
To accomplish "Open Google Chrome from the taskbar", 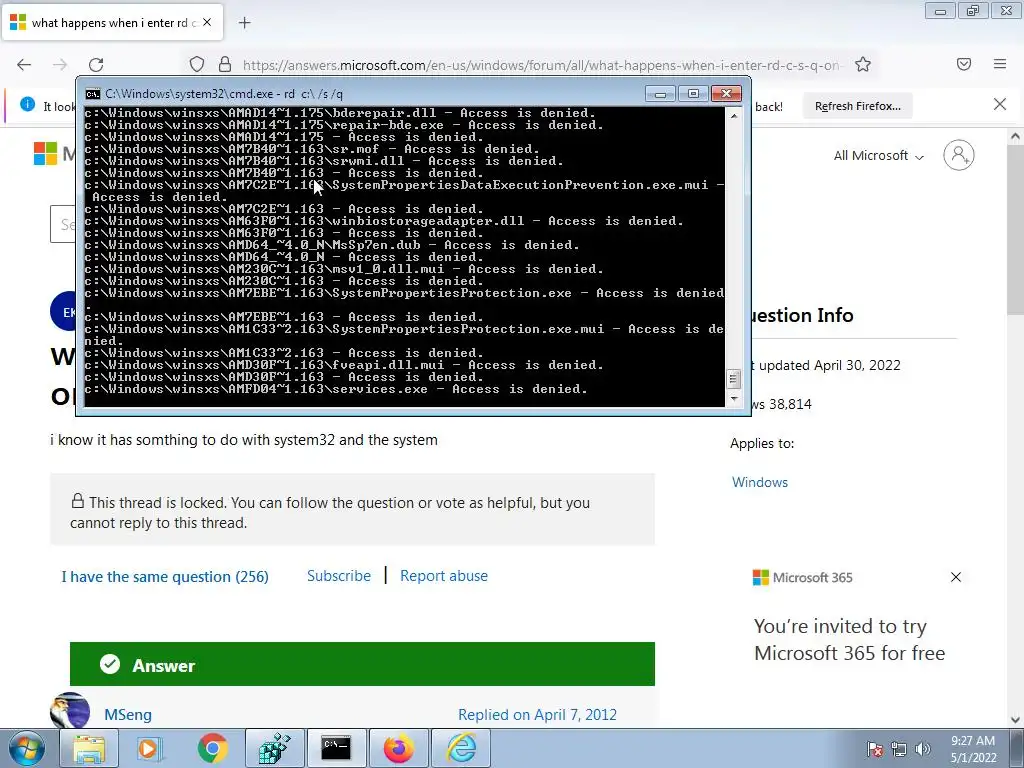I will tap(212, 748).
